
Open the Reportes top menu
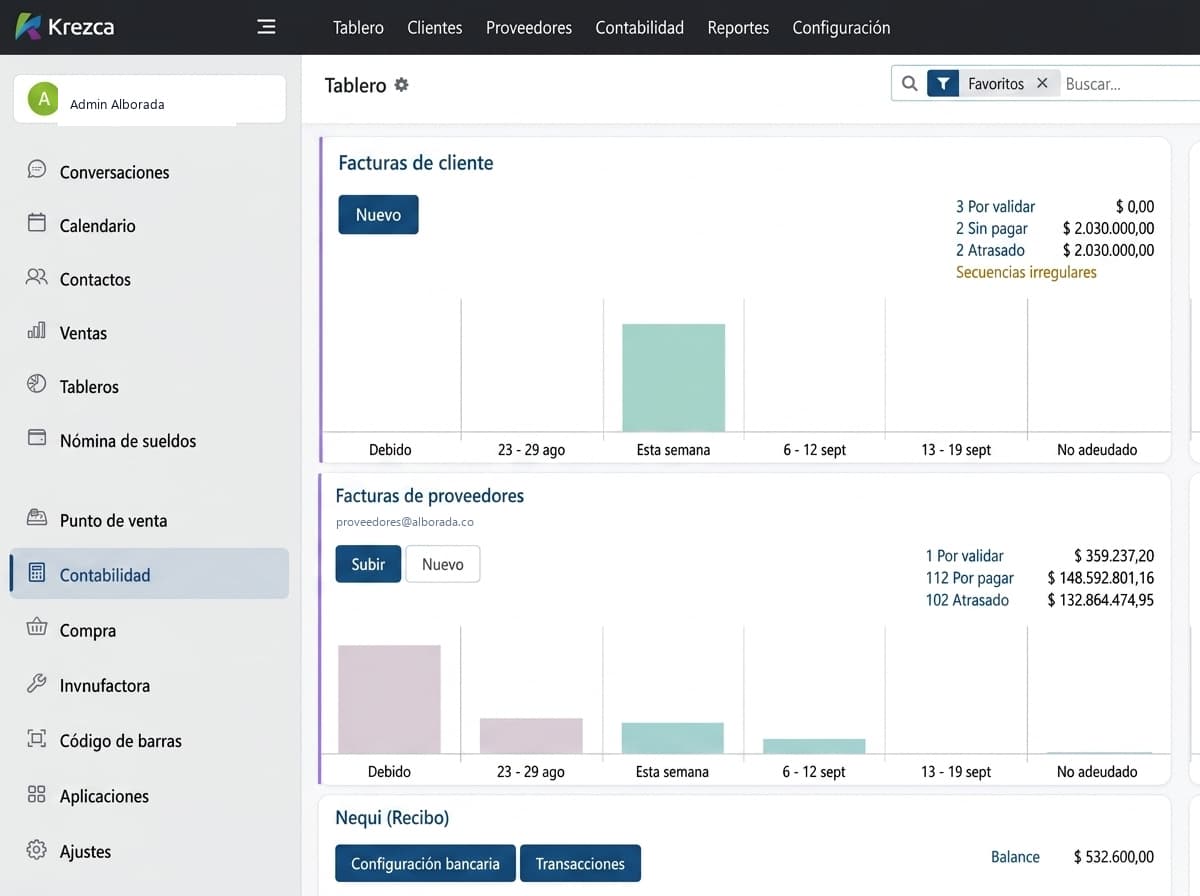[x=738, y=28]
